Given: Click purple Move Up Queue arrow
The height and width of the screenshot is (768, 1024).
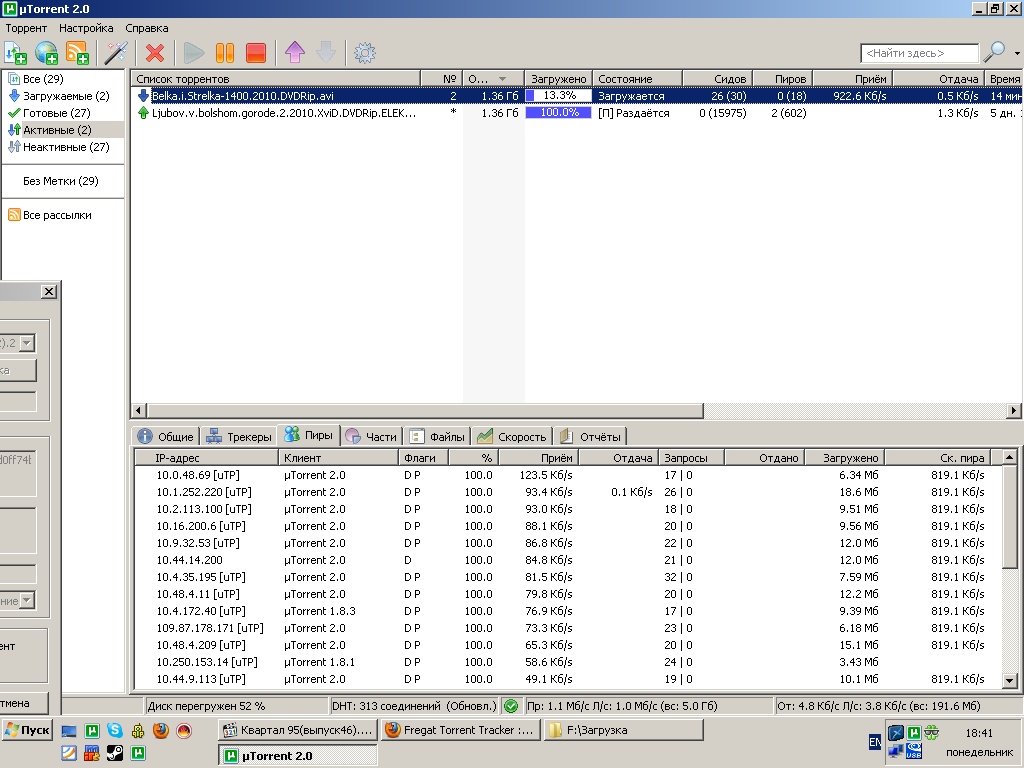Looking at the screenshot, I should pyautogui.click(x=295, y=53).
